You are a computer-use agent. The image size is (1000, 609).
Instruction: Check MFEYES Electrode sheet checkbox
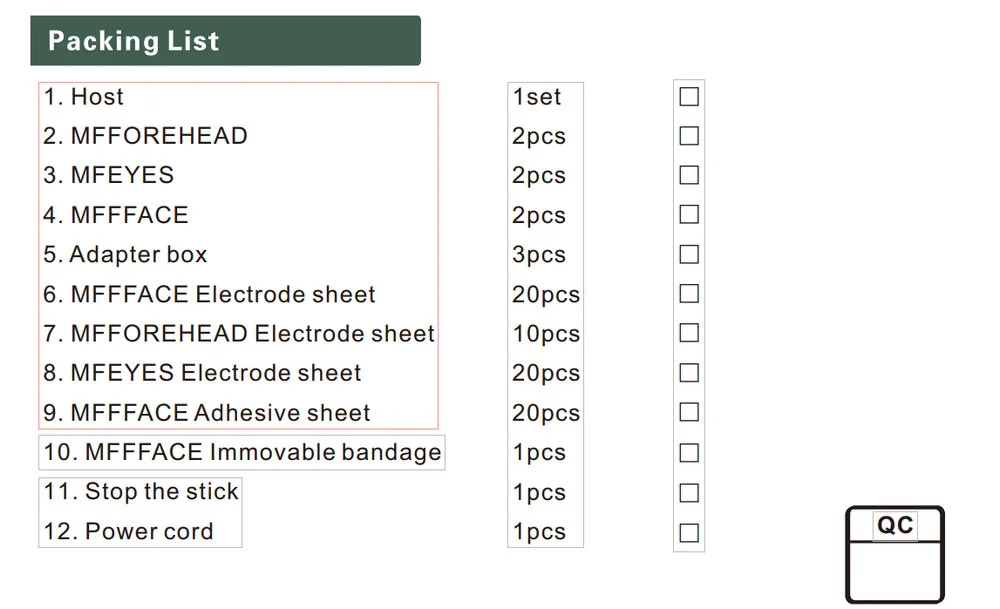pyautogui.click(x=689, y=373)
